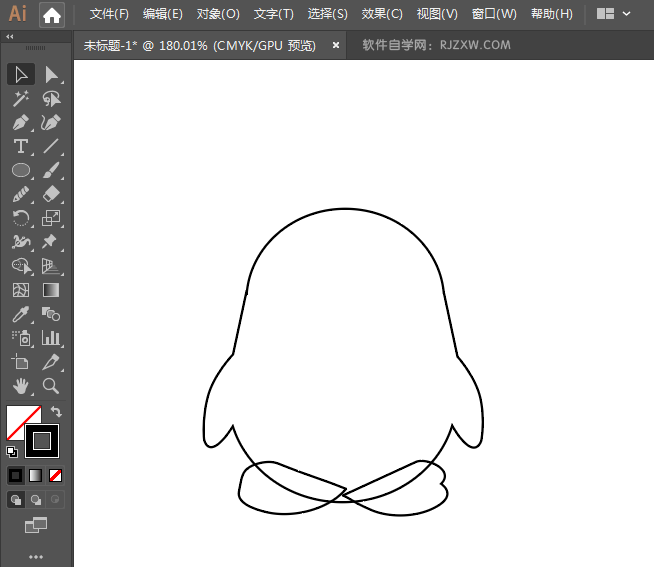
Task: Expand toolbar with double arrow
Action: tap(10, 36)
